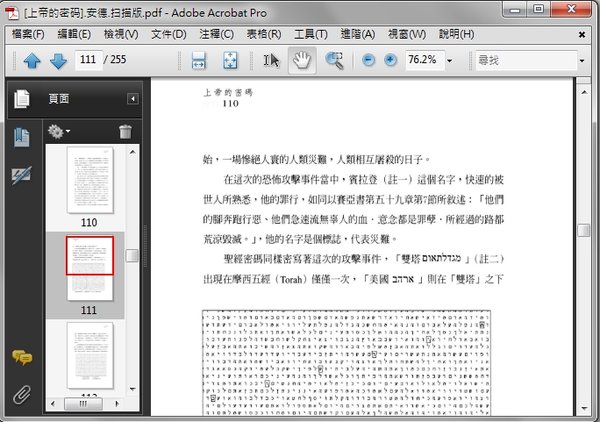Viewport: 600px width, 422px height.
Task: Click the fit one full page icon
Action: point(229,60)
